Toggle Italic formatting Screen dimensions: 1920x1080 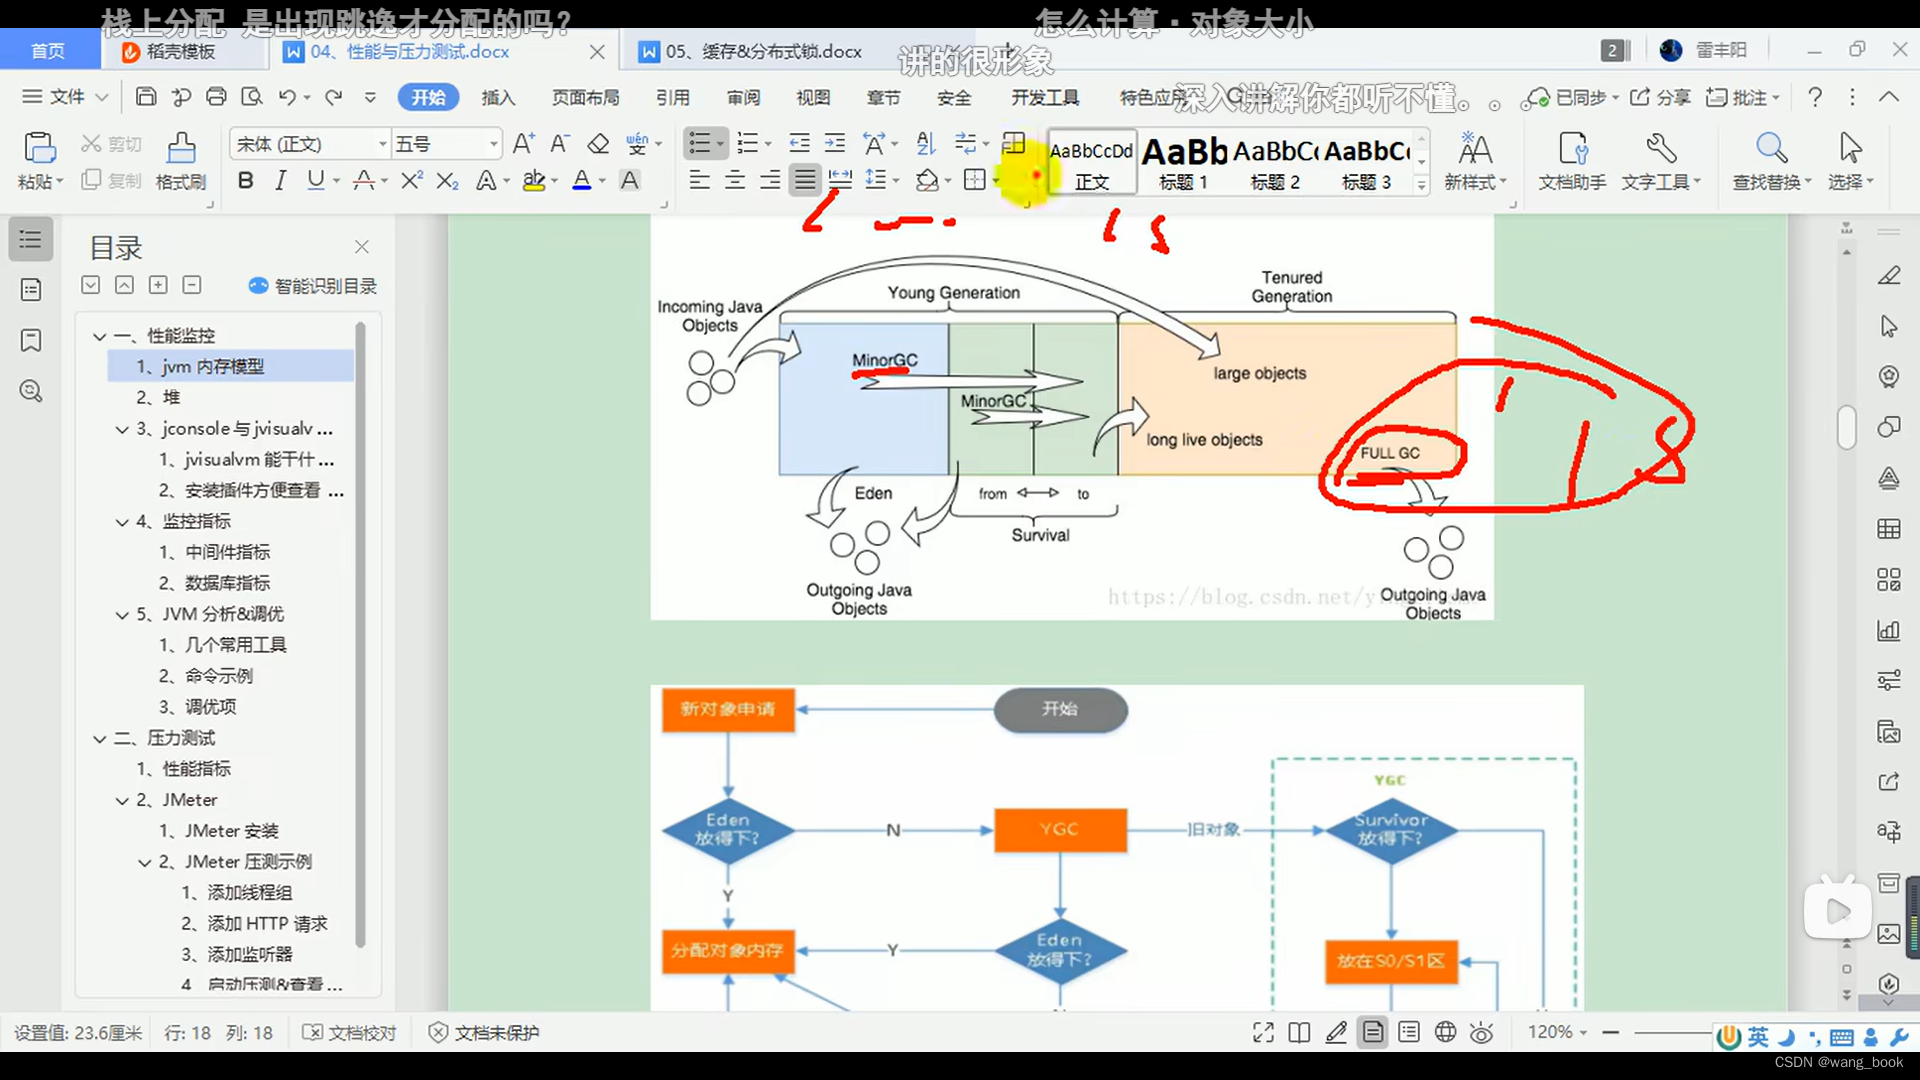pos(281,181)
